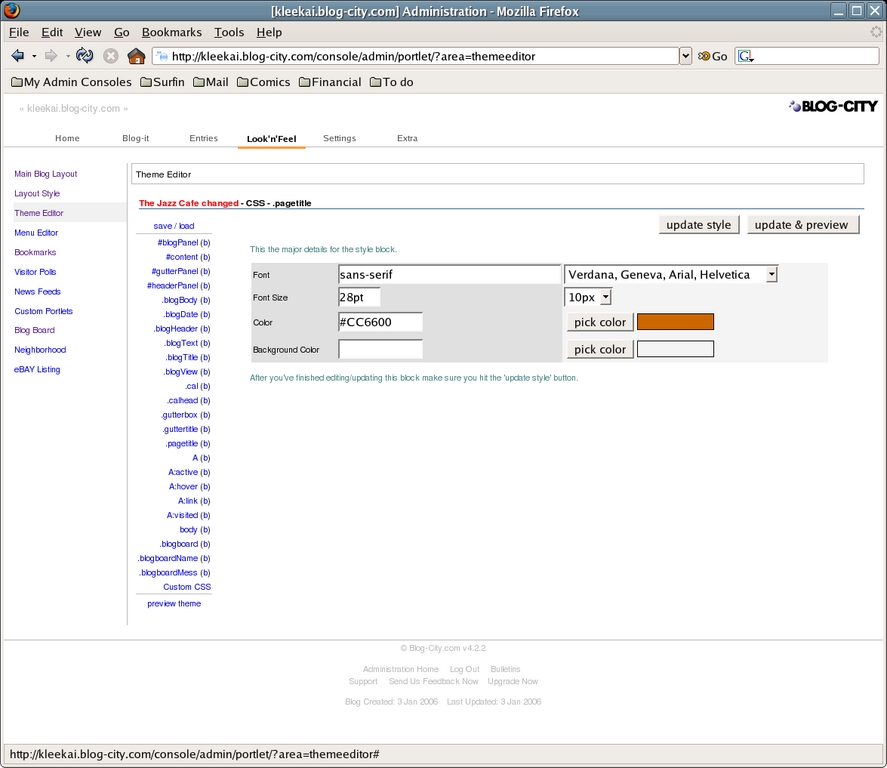Select Menu Editor in the sidebar

click(36, 233)
